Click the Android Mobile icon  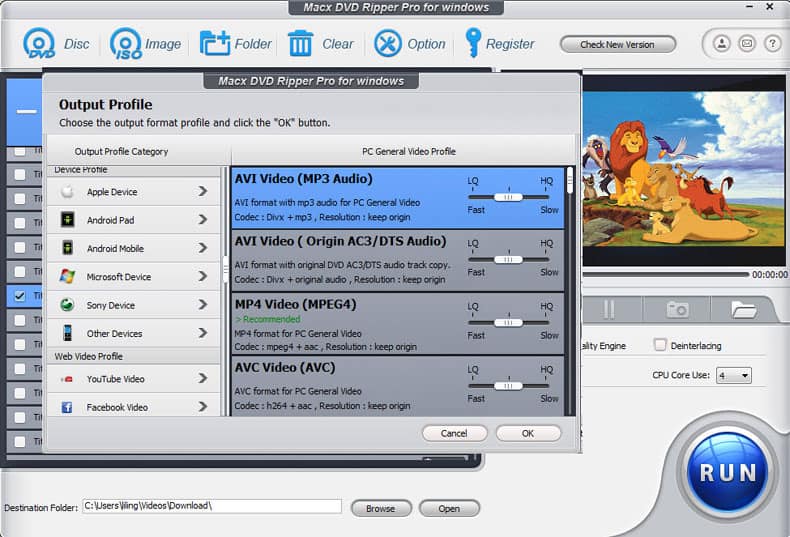point(67,248)
